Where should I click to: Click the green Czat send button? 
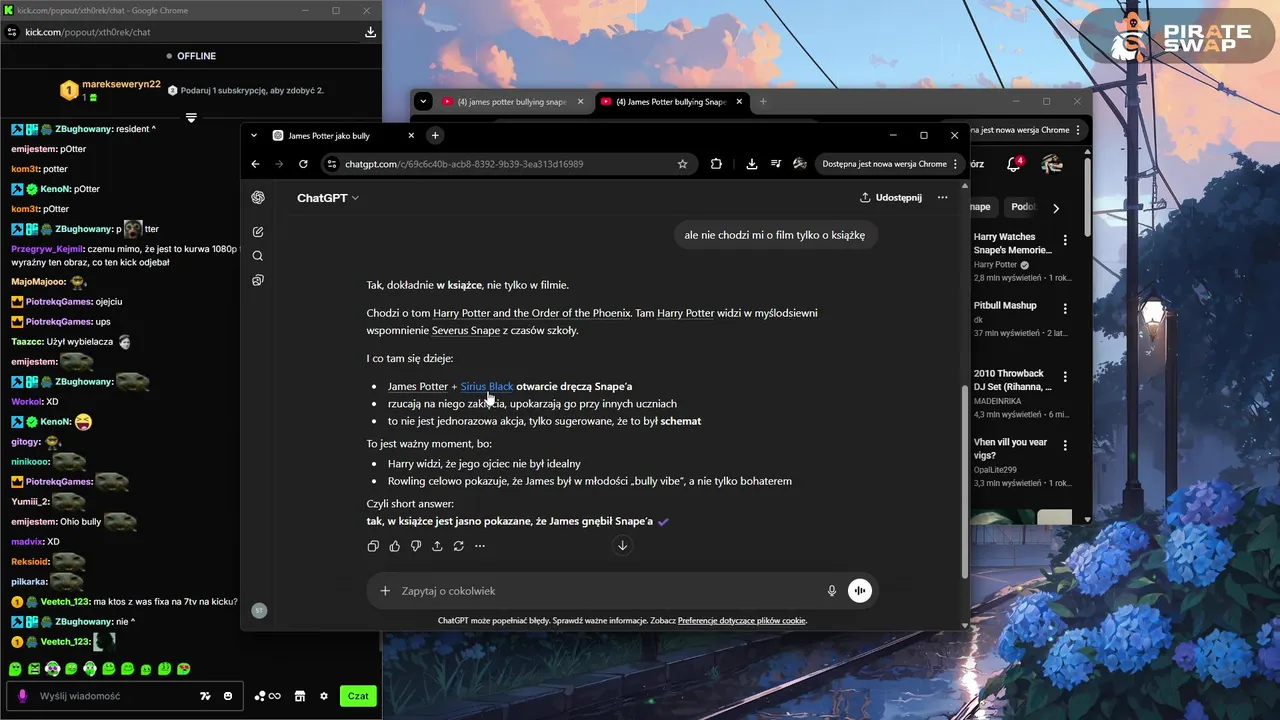[x=357, y=696]
